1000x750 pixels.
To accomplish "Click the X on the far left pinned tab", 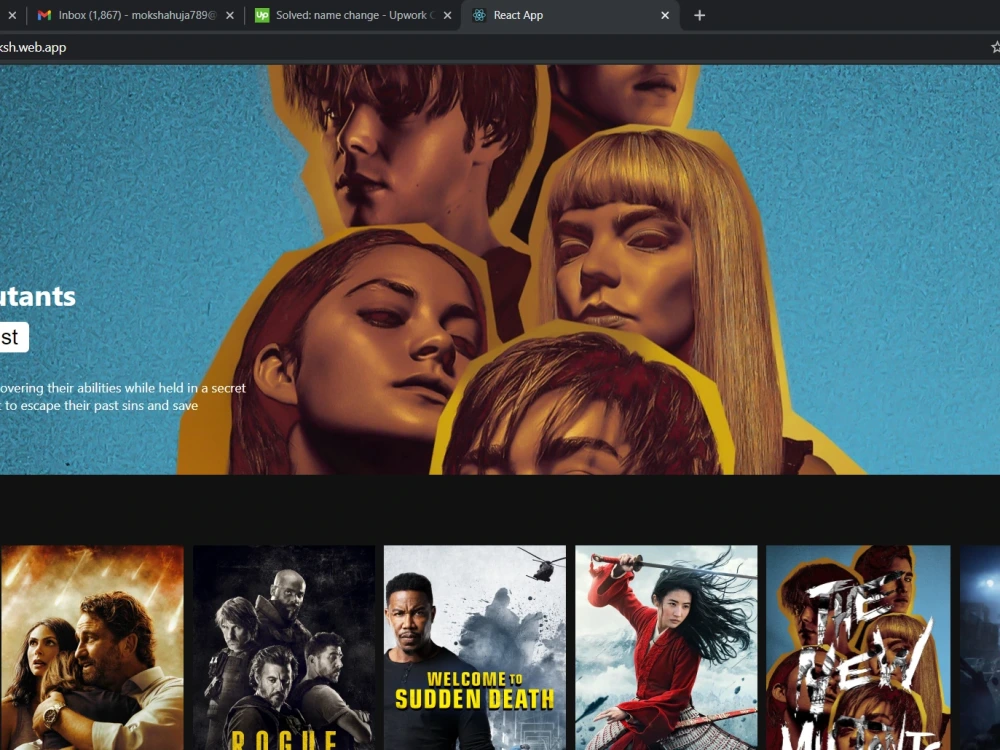I will coord(11,15).
